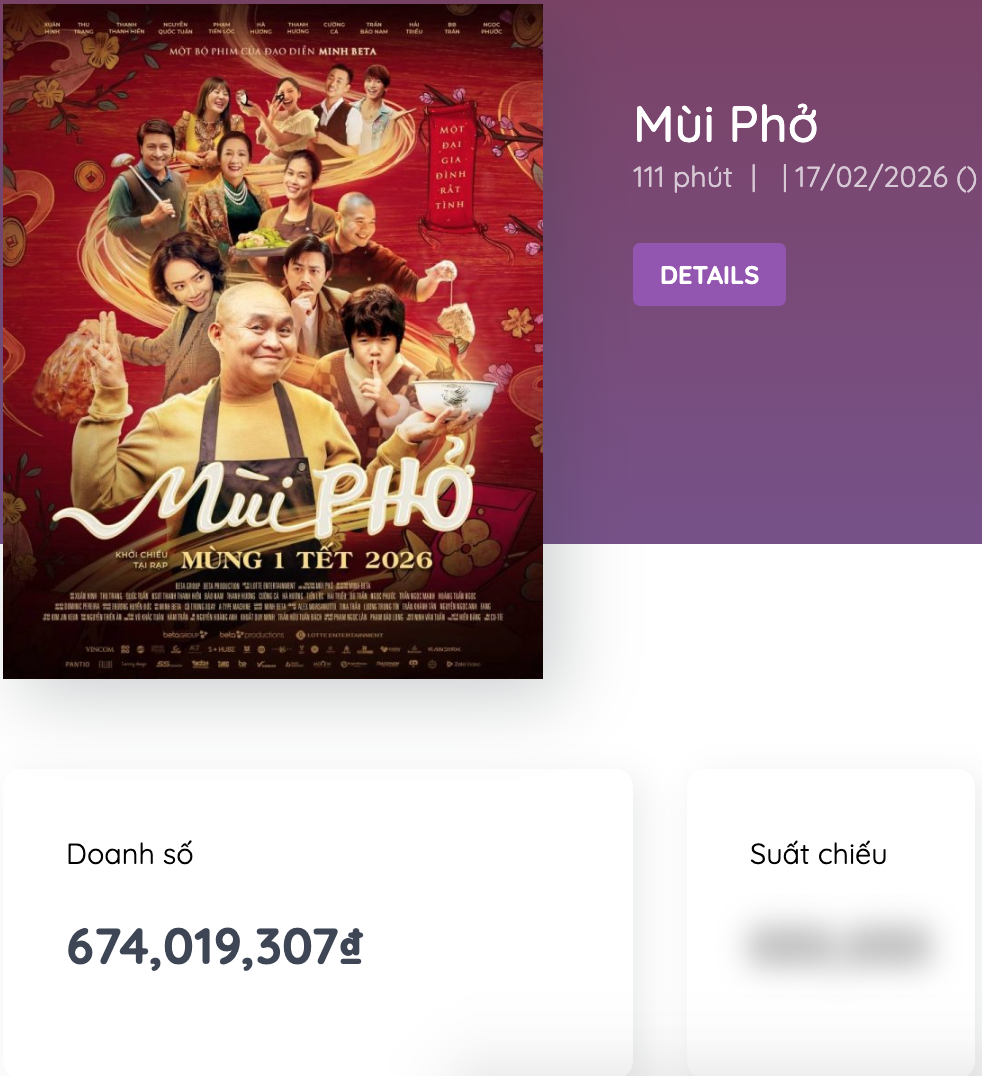Click the 111 phút duration text

pos(683,178)
